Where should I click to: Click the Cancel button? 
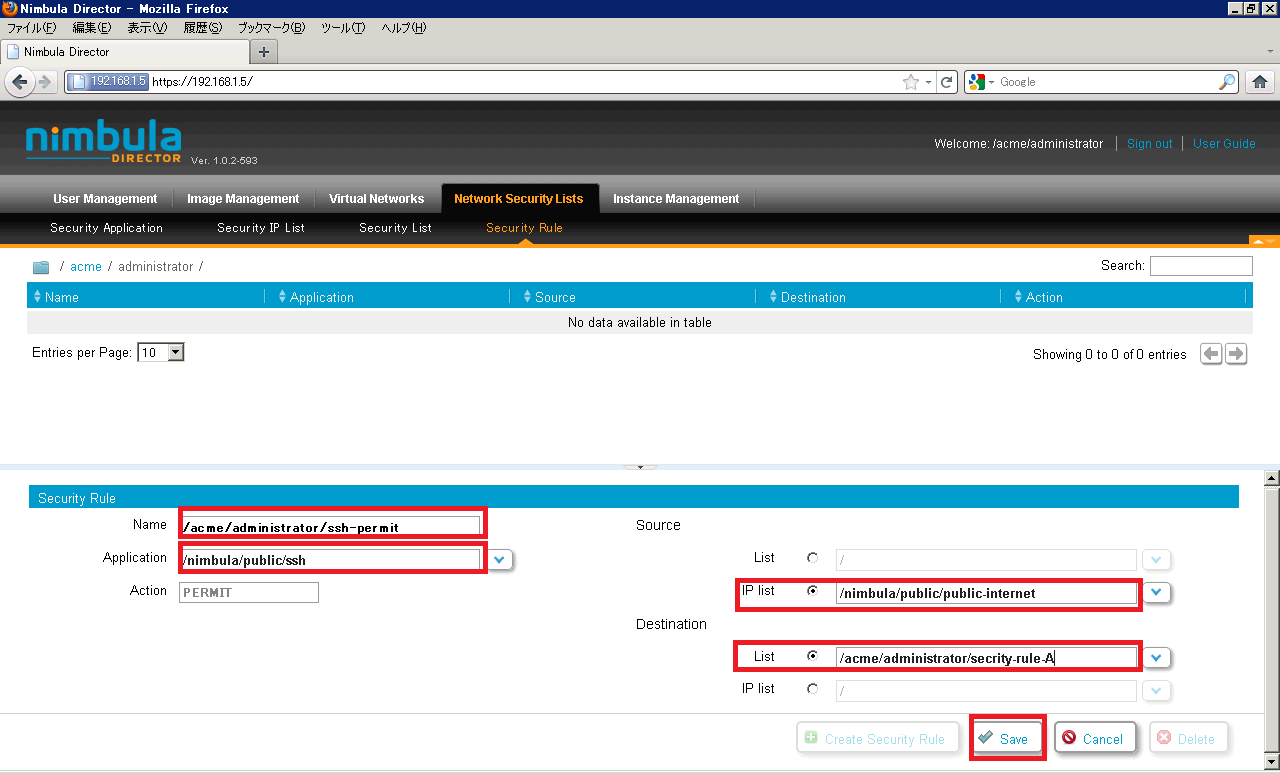pyautogui.click(x=1094, y=738)
